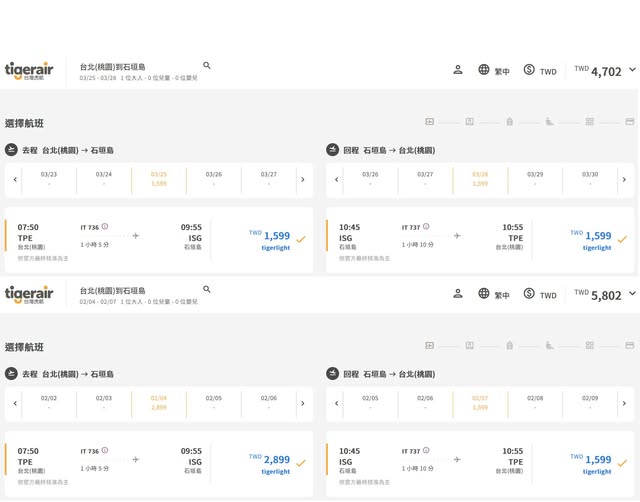The image size is (640, 502).
Task: Click the info icon next to flight IT 736 priced 2,899
Action: pos(105,451)
